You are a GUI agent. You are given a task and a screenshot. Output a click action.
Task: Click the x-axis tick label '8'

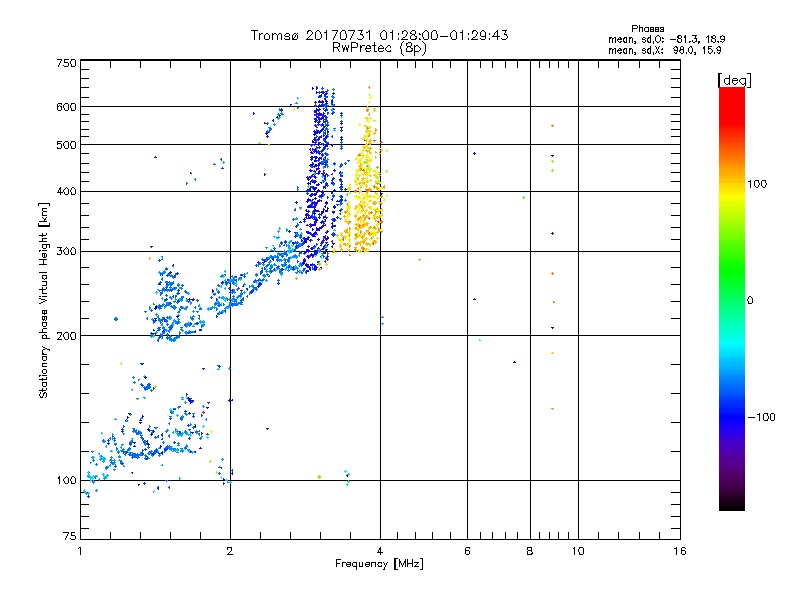coord(530,551)
